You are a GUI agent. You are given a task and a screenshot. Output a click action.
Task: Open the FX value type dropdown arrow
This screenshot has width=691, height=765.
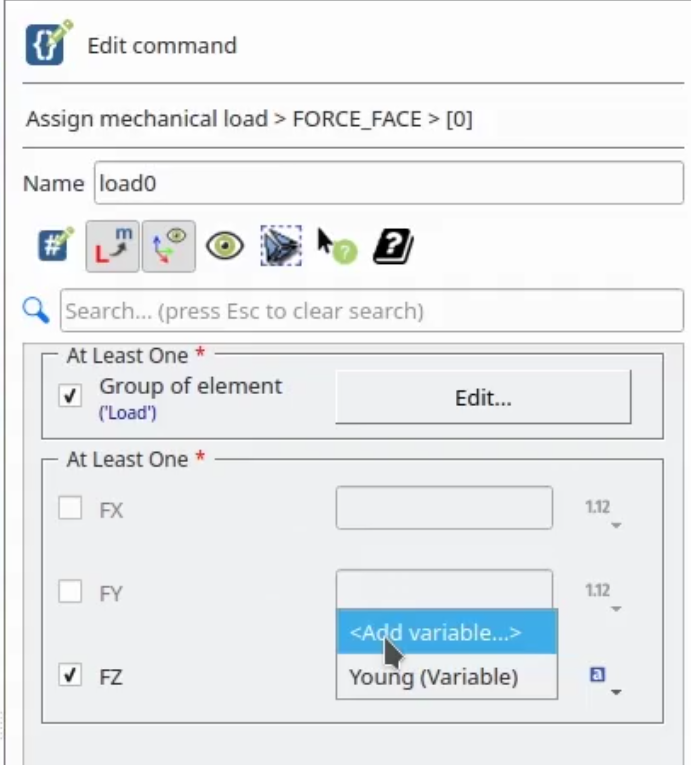[x=616, y=525]
